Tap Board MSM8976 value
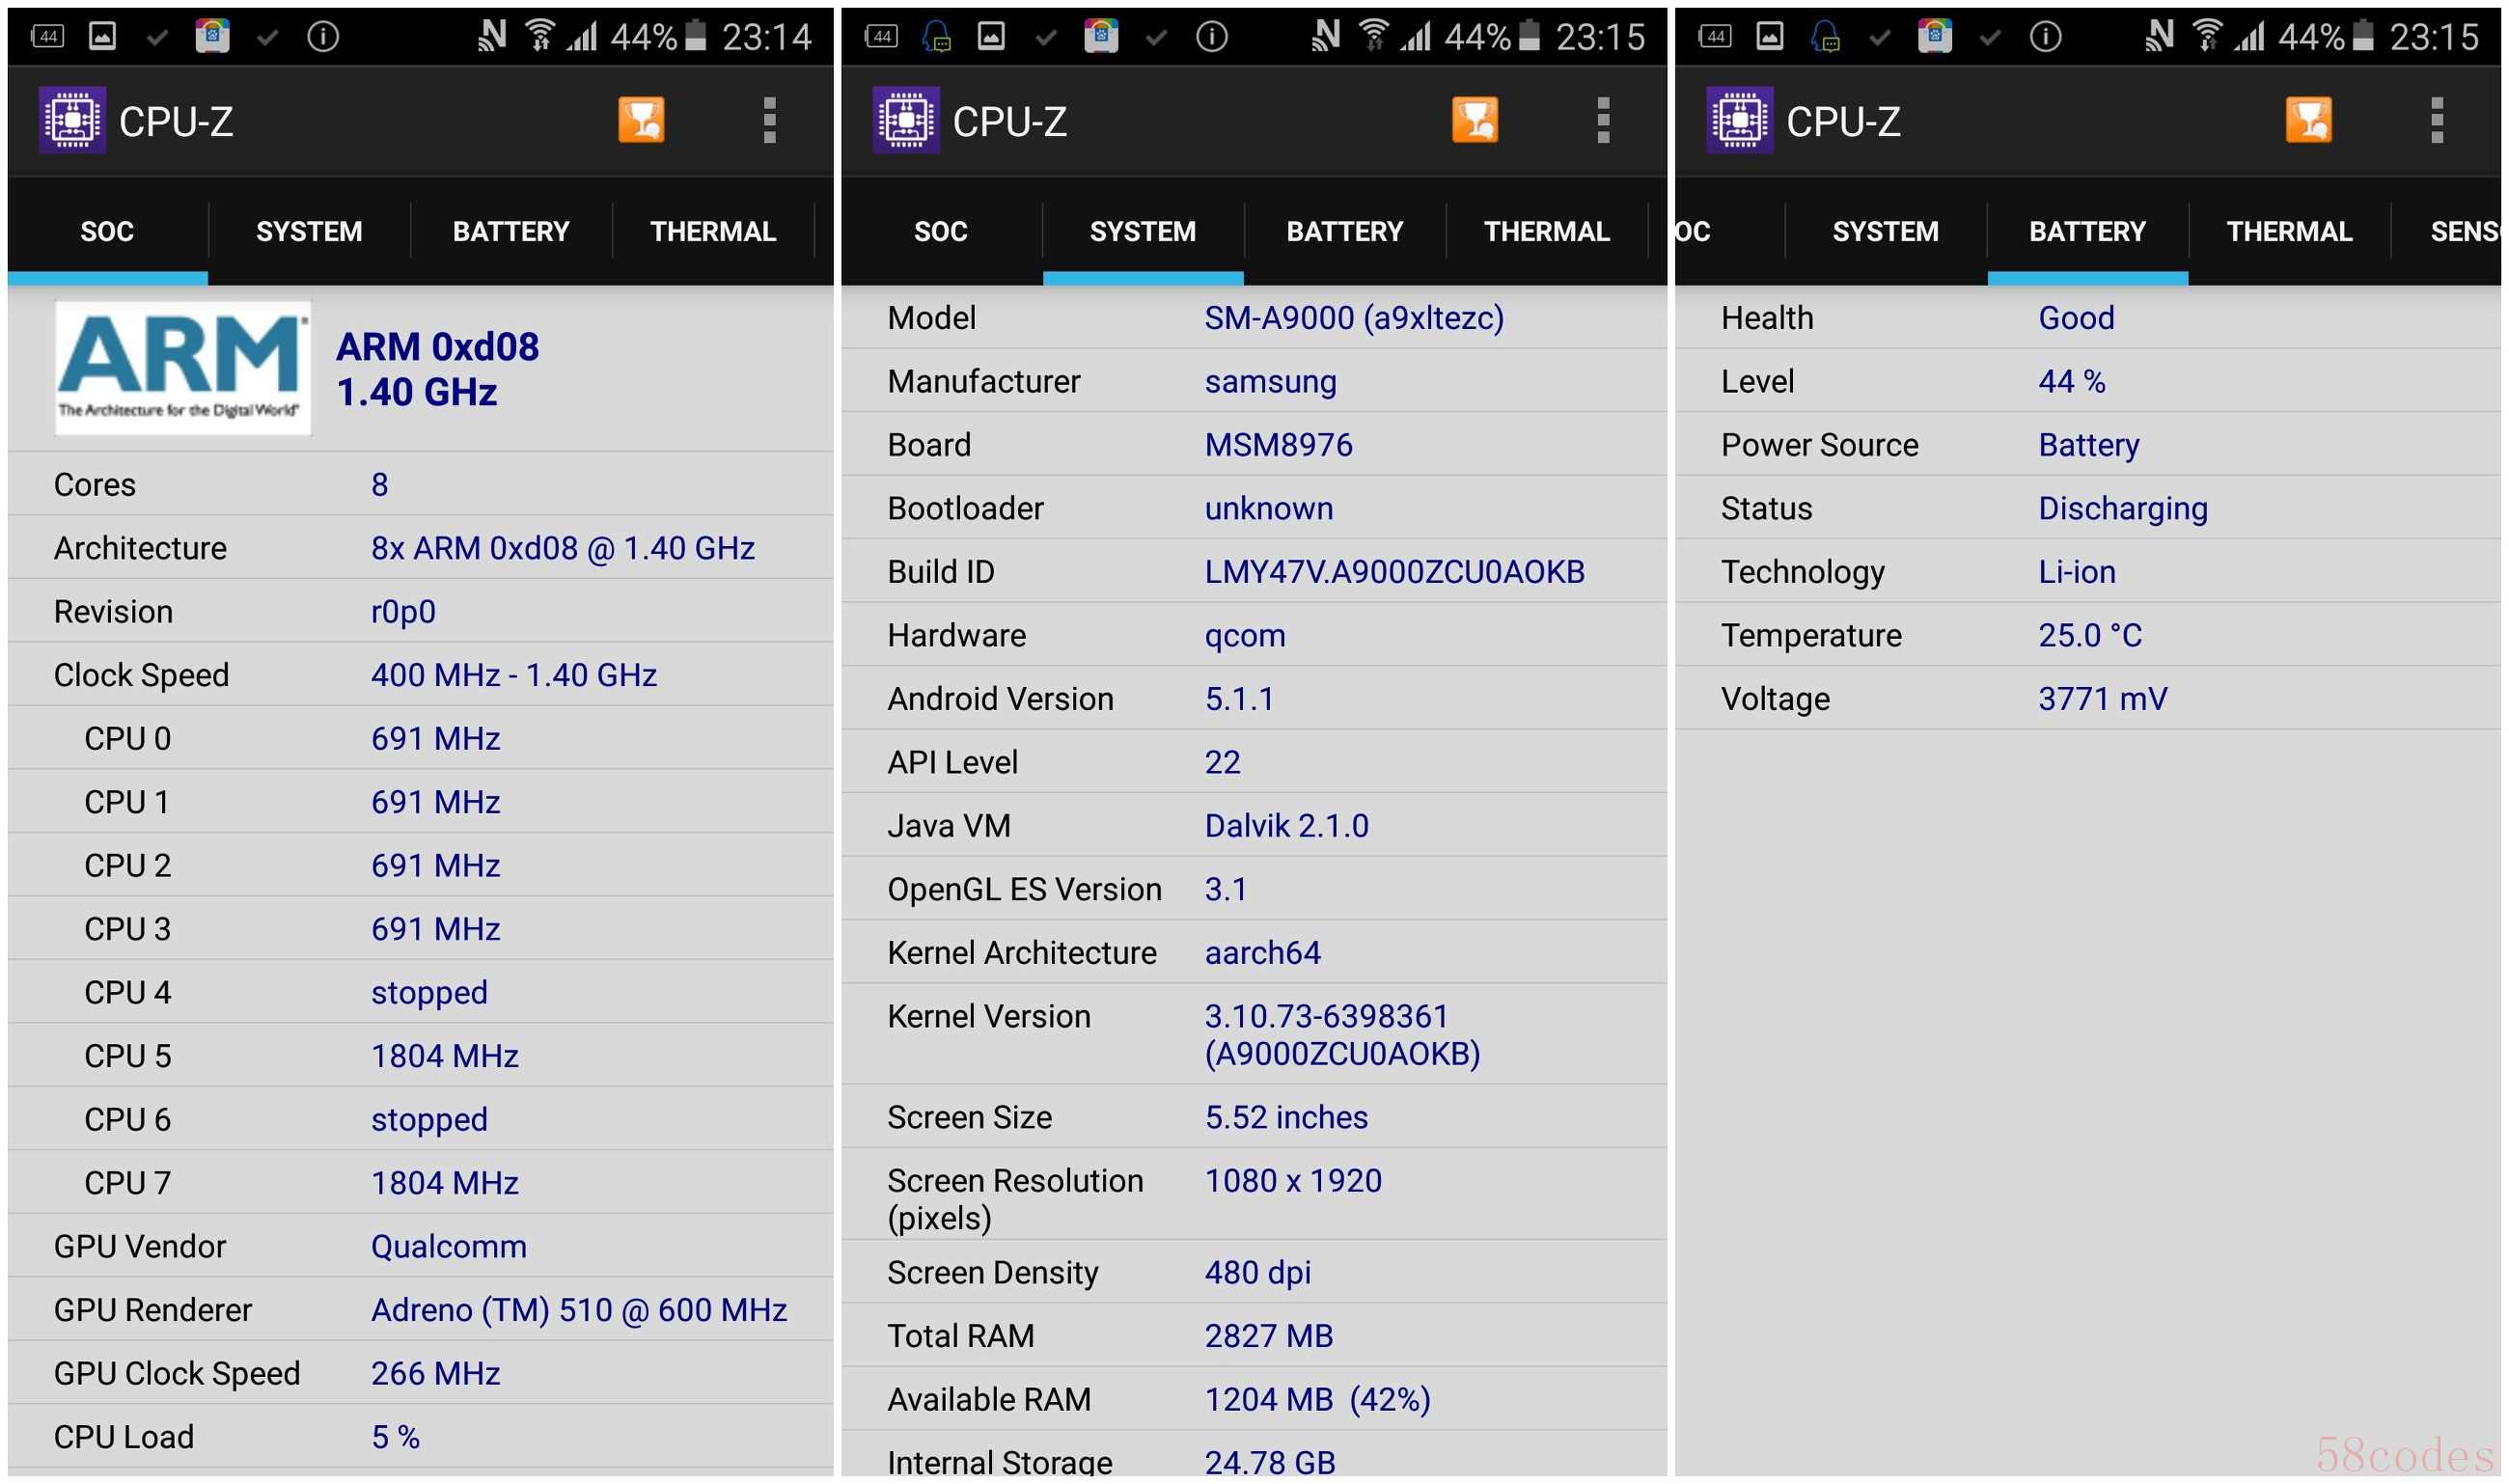Image resolution: width=2509 pixels, height=1484 pixels. click(1278, 445)
